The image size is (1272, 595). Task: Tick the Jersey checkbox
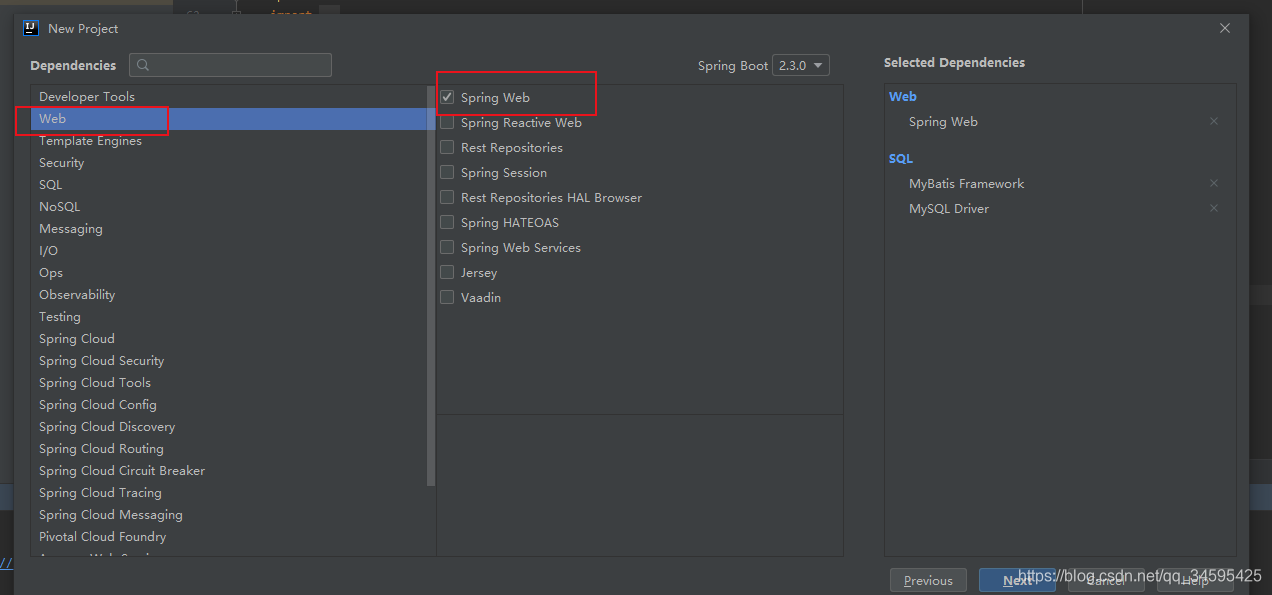coord(447,272)
